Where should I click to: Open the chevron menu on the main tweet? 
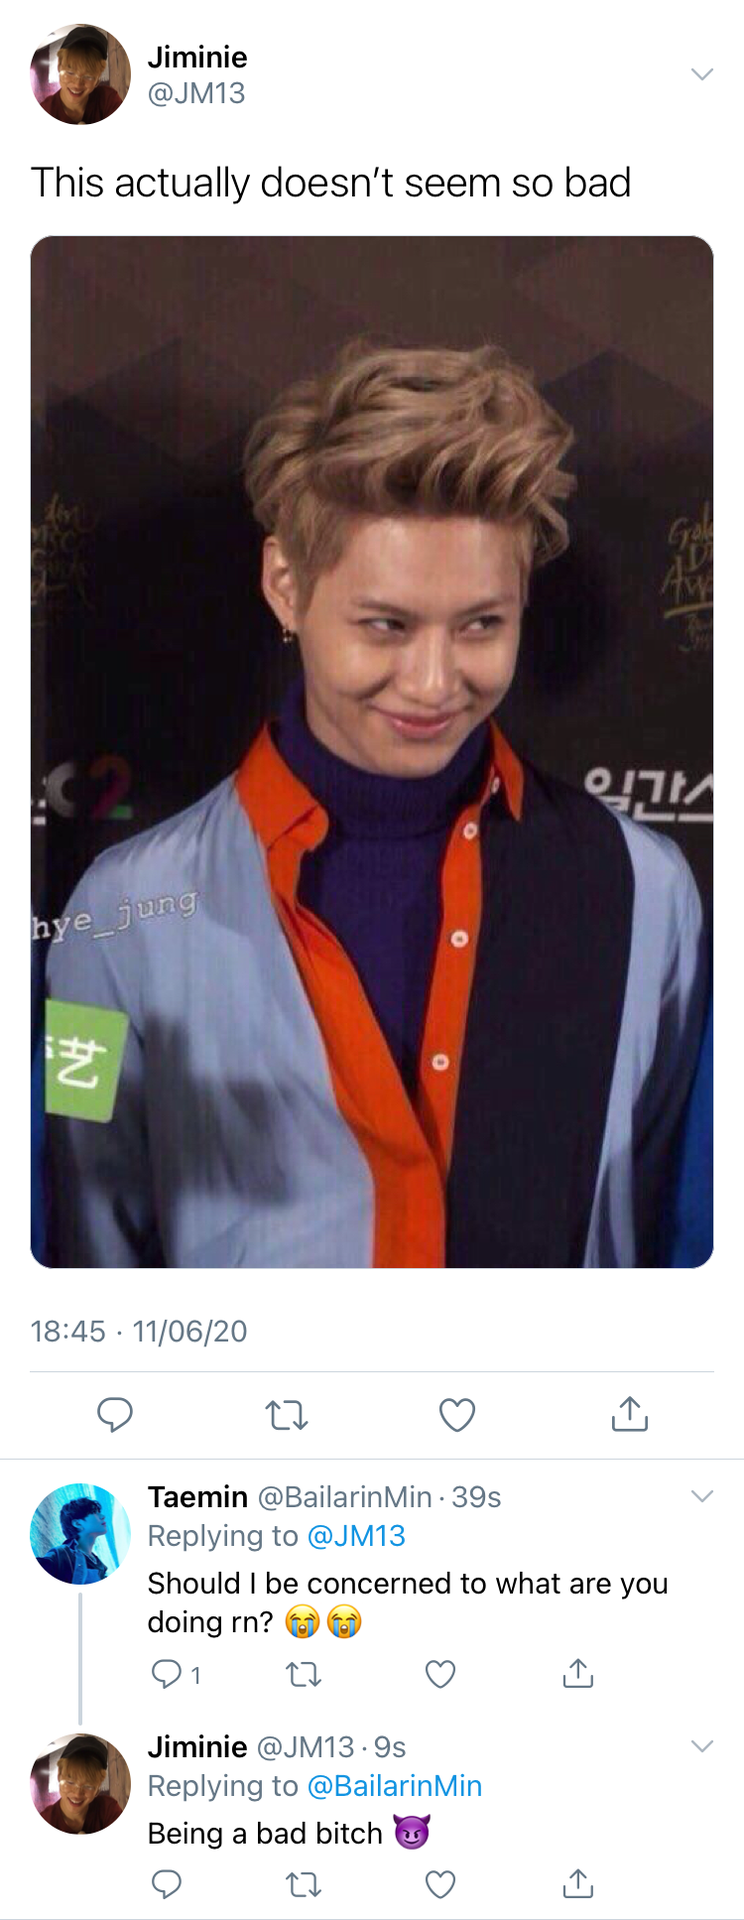click(x=702, y=74)
